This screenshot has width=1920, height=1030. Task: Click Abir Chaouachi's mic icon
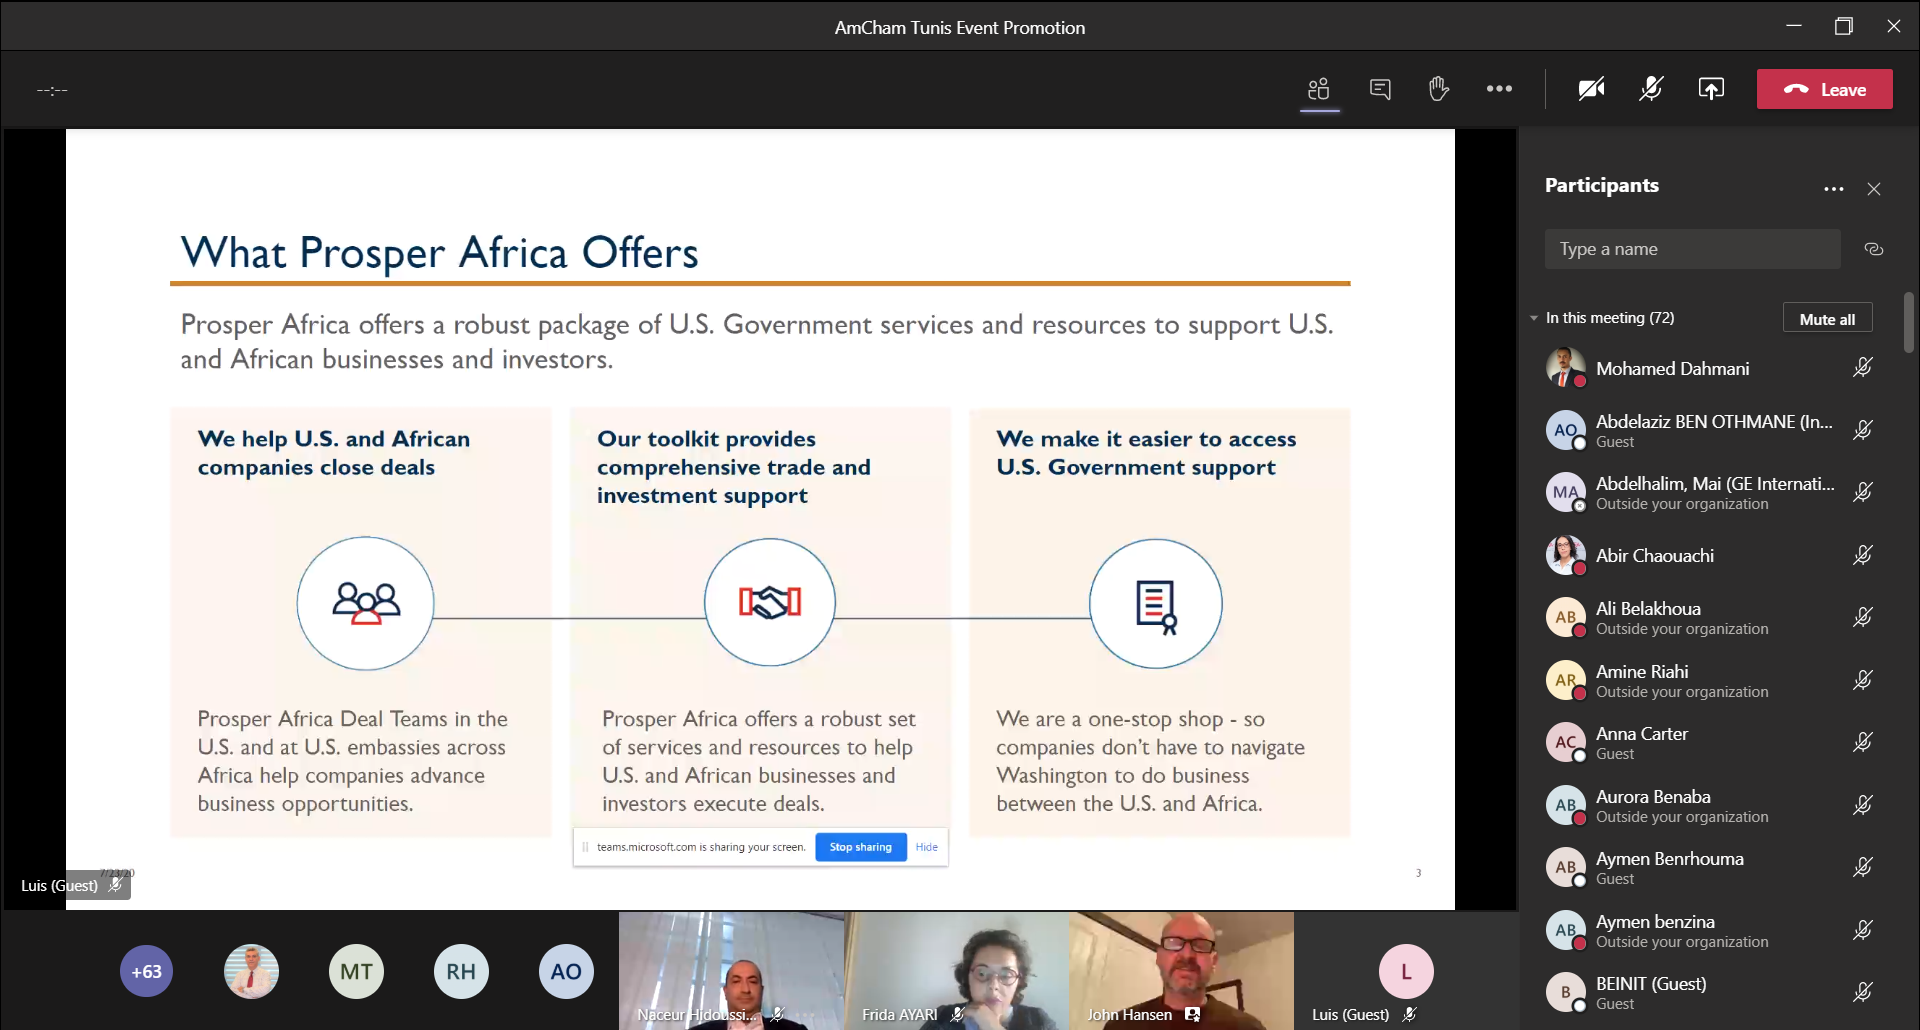click(1862, 555)
